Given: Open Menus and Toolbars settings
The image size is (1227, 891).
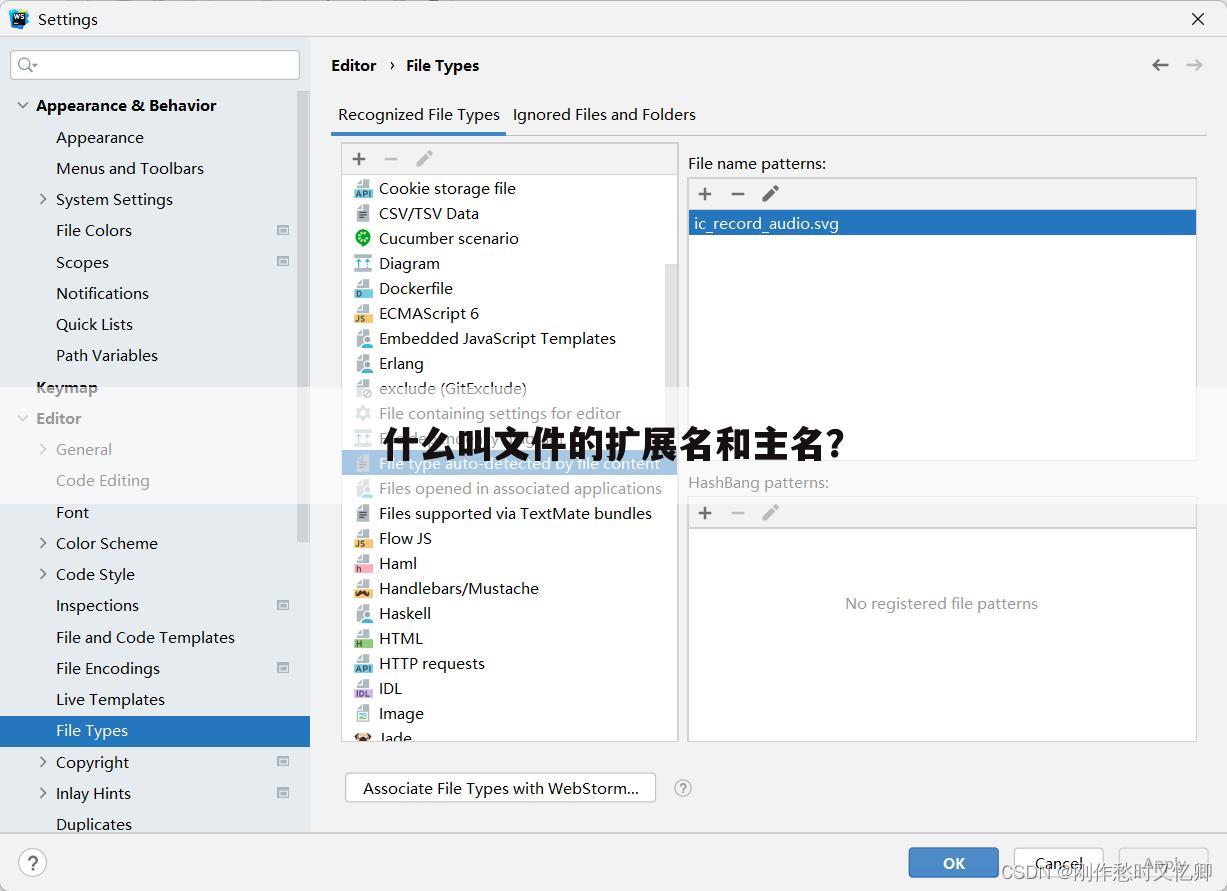Looking at the screenshot, I should (130, 168).
